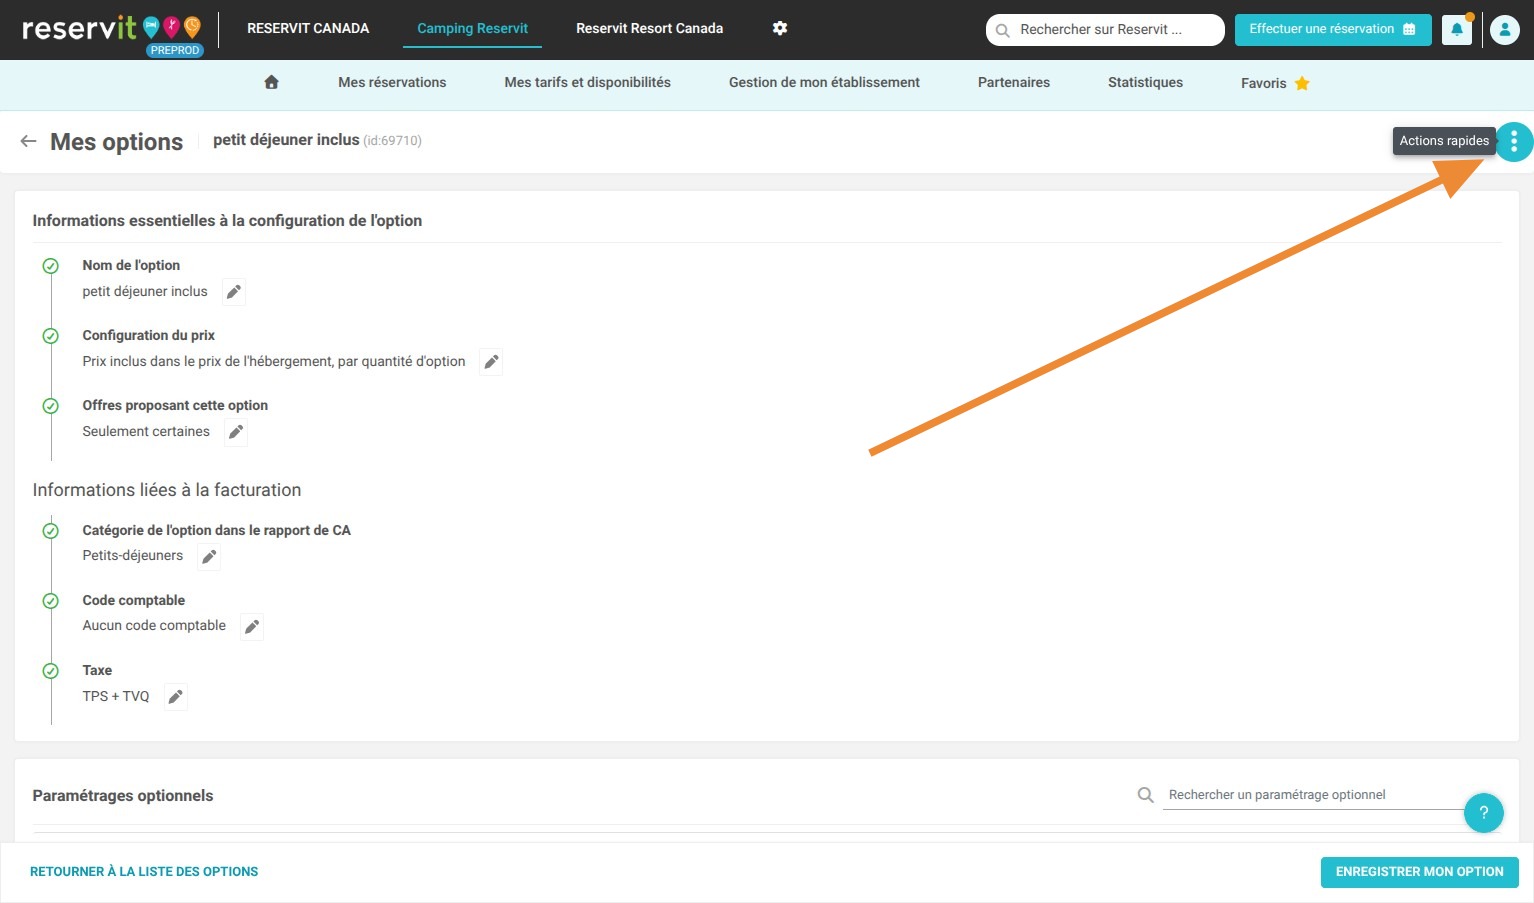Open the user profile avatar icon

click(1505, 29)
